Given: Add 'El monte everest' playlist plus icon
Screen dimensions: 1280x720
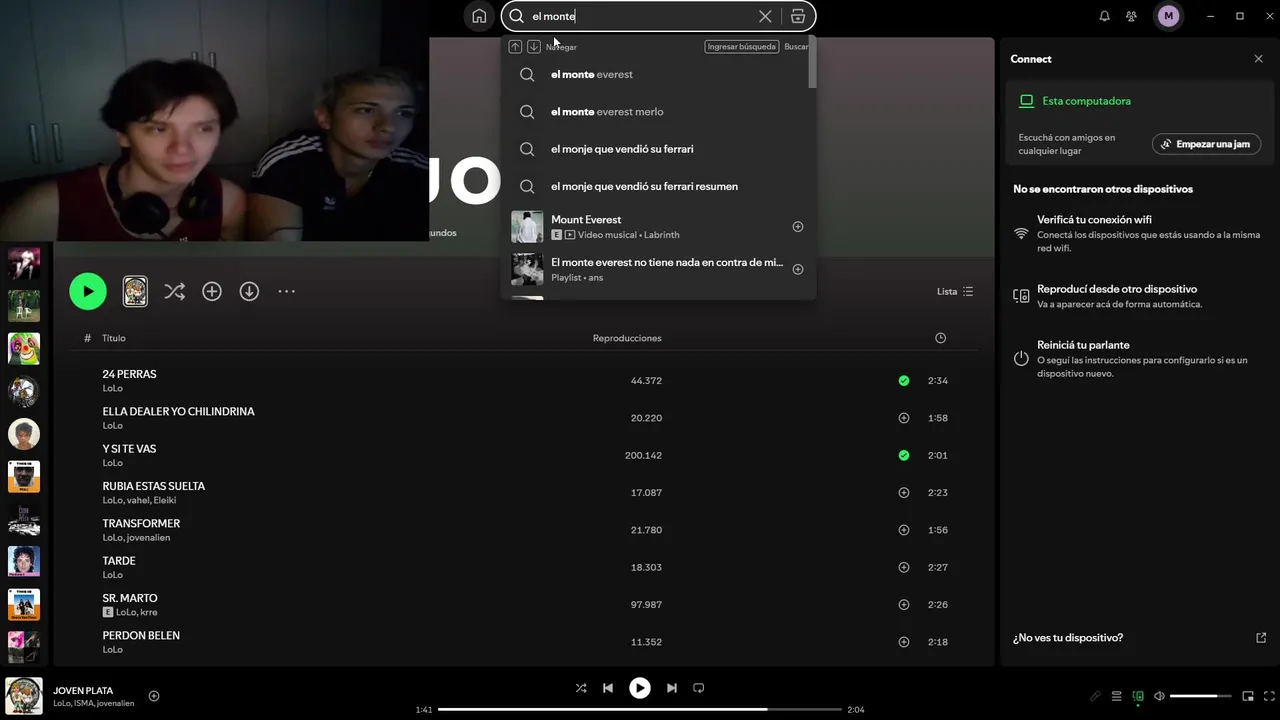Looking at the screenshot, I should pos(798,269).
